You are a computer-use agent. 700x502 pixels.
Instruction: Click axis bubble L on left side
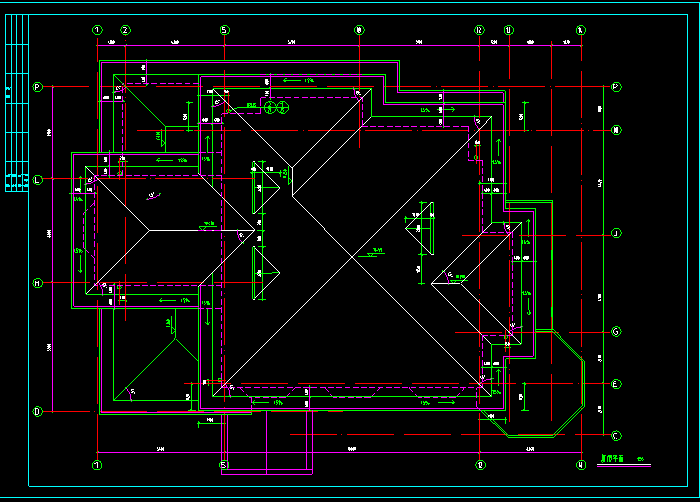(x=38, y=180)
